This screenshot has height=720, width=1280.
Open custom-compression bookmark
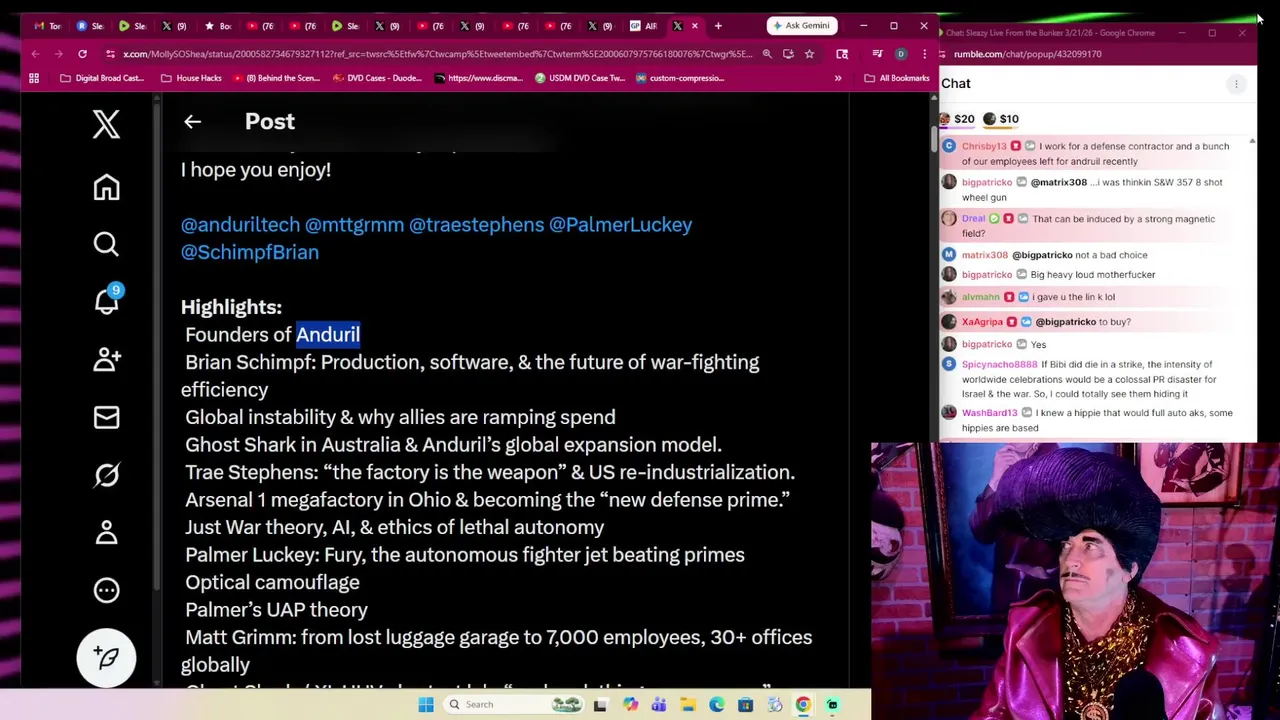pyautogui.click(x=678, y=78)
